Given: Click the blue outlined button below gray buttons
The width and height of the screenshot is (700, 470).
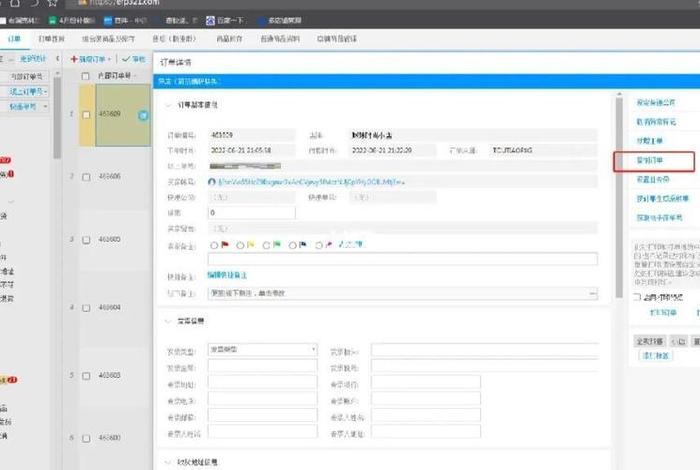Looking at the screenshot, I should (656, 355).
